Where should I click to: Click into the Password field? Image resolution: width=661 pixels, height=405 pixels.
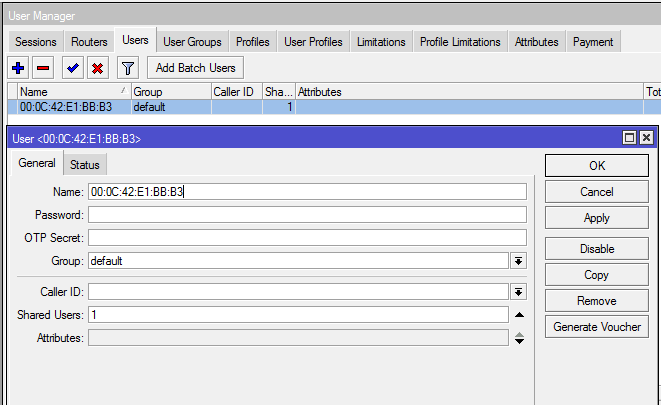click(307, 215)
